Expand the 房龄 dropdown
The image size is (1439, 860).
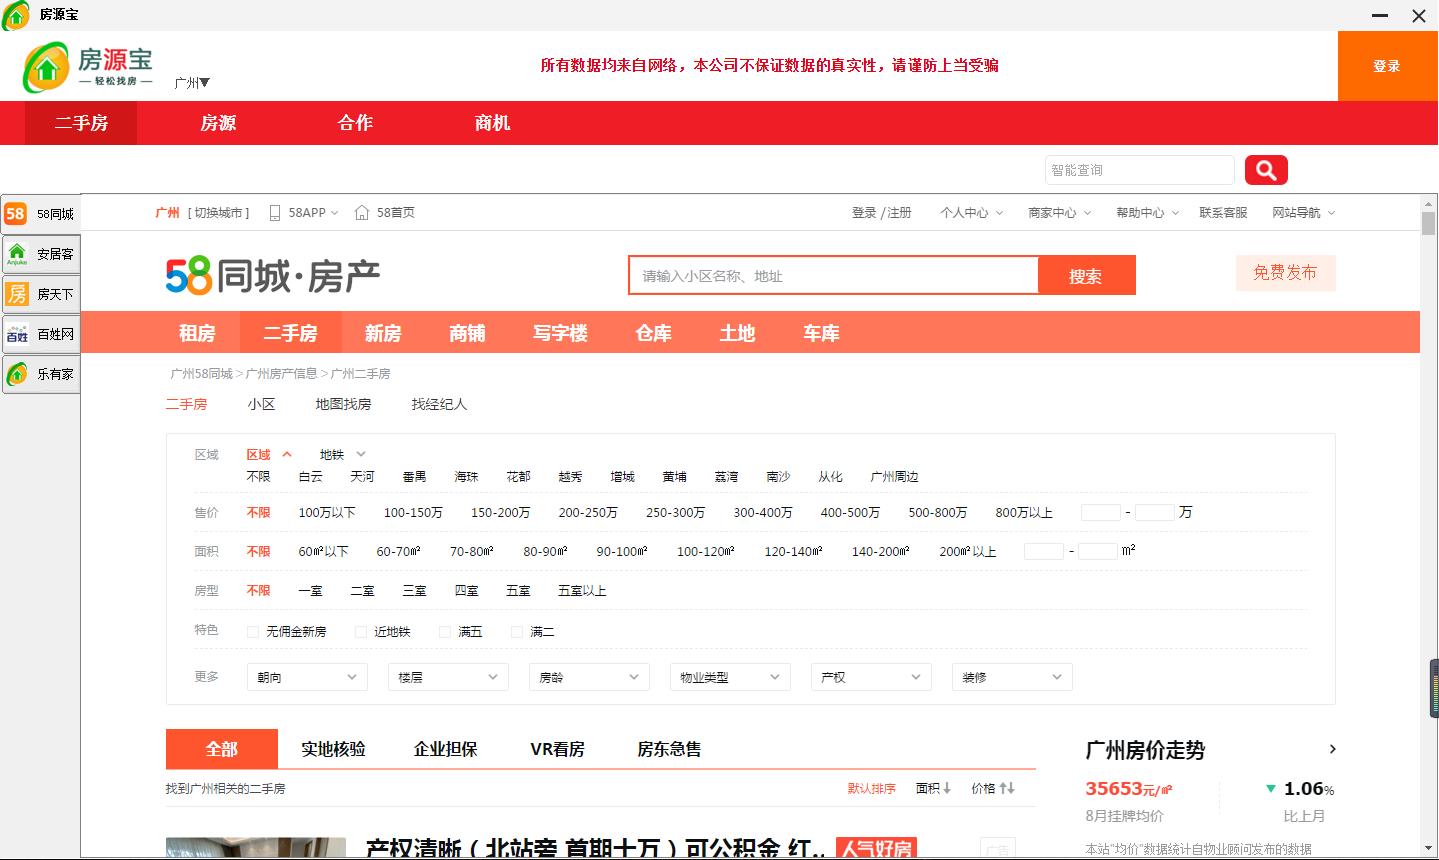pyautogui.click(x=589, y=677)
